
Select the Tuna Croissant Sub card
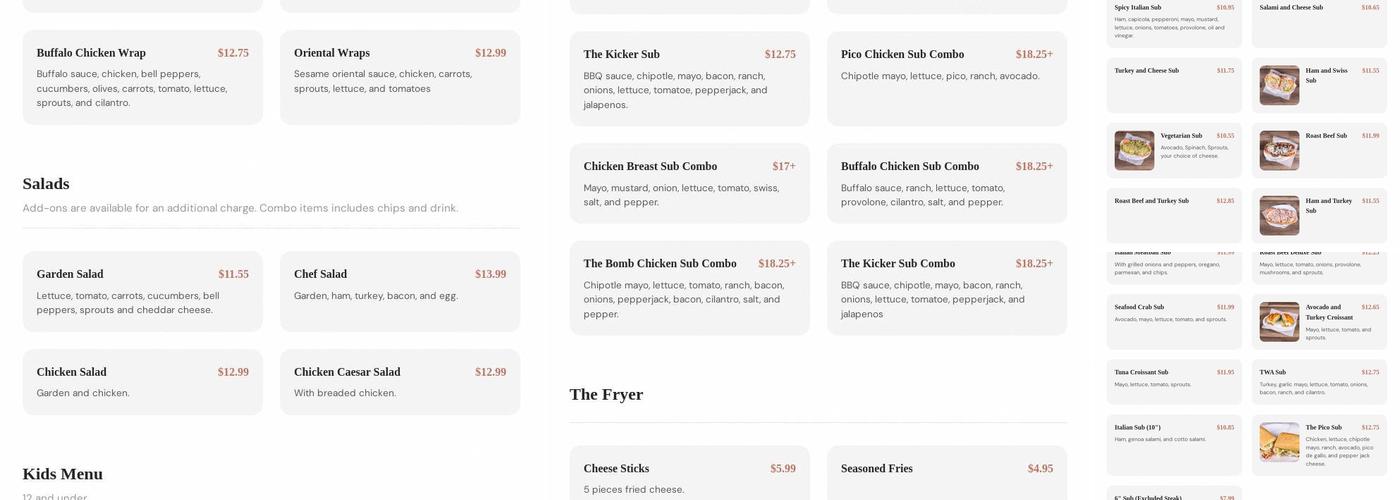pyautogui.click(x=1174, y=380)
